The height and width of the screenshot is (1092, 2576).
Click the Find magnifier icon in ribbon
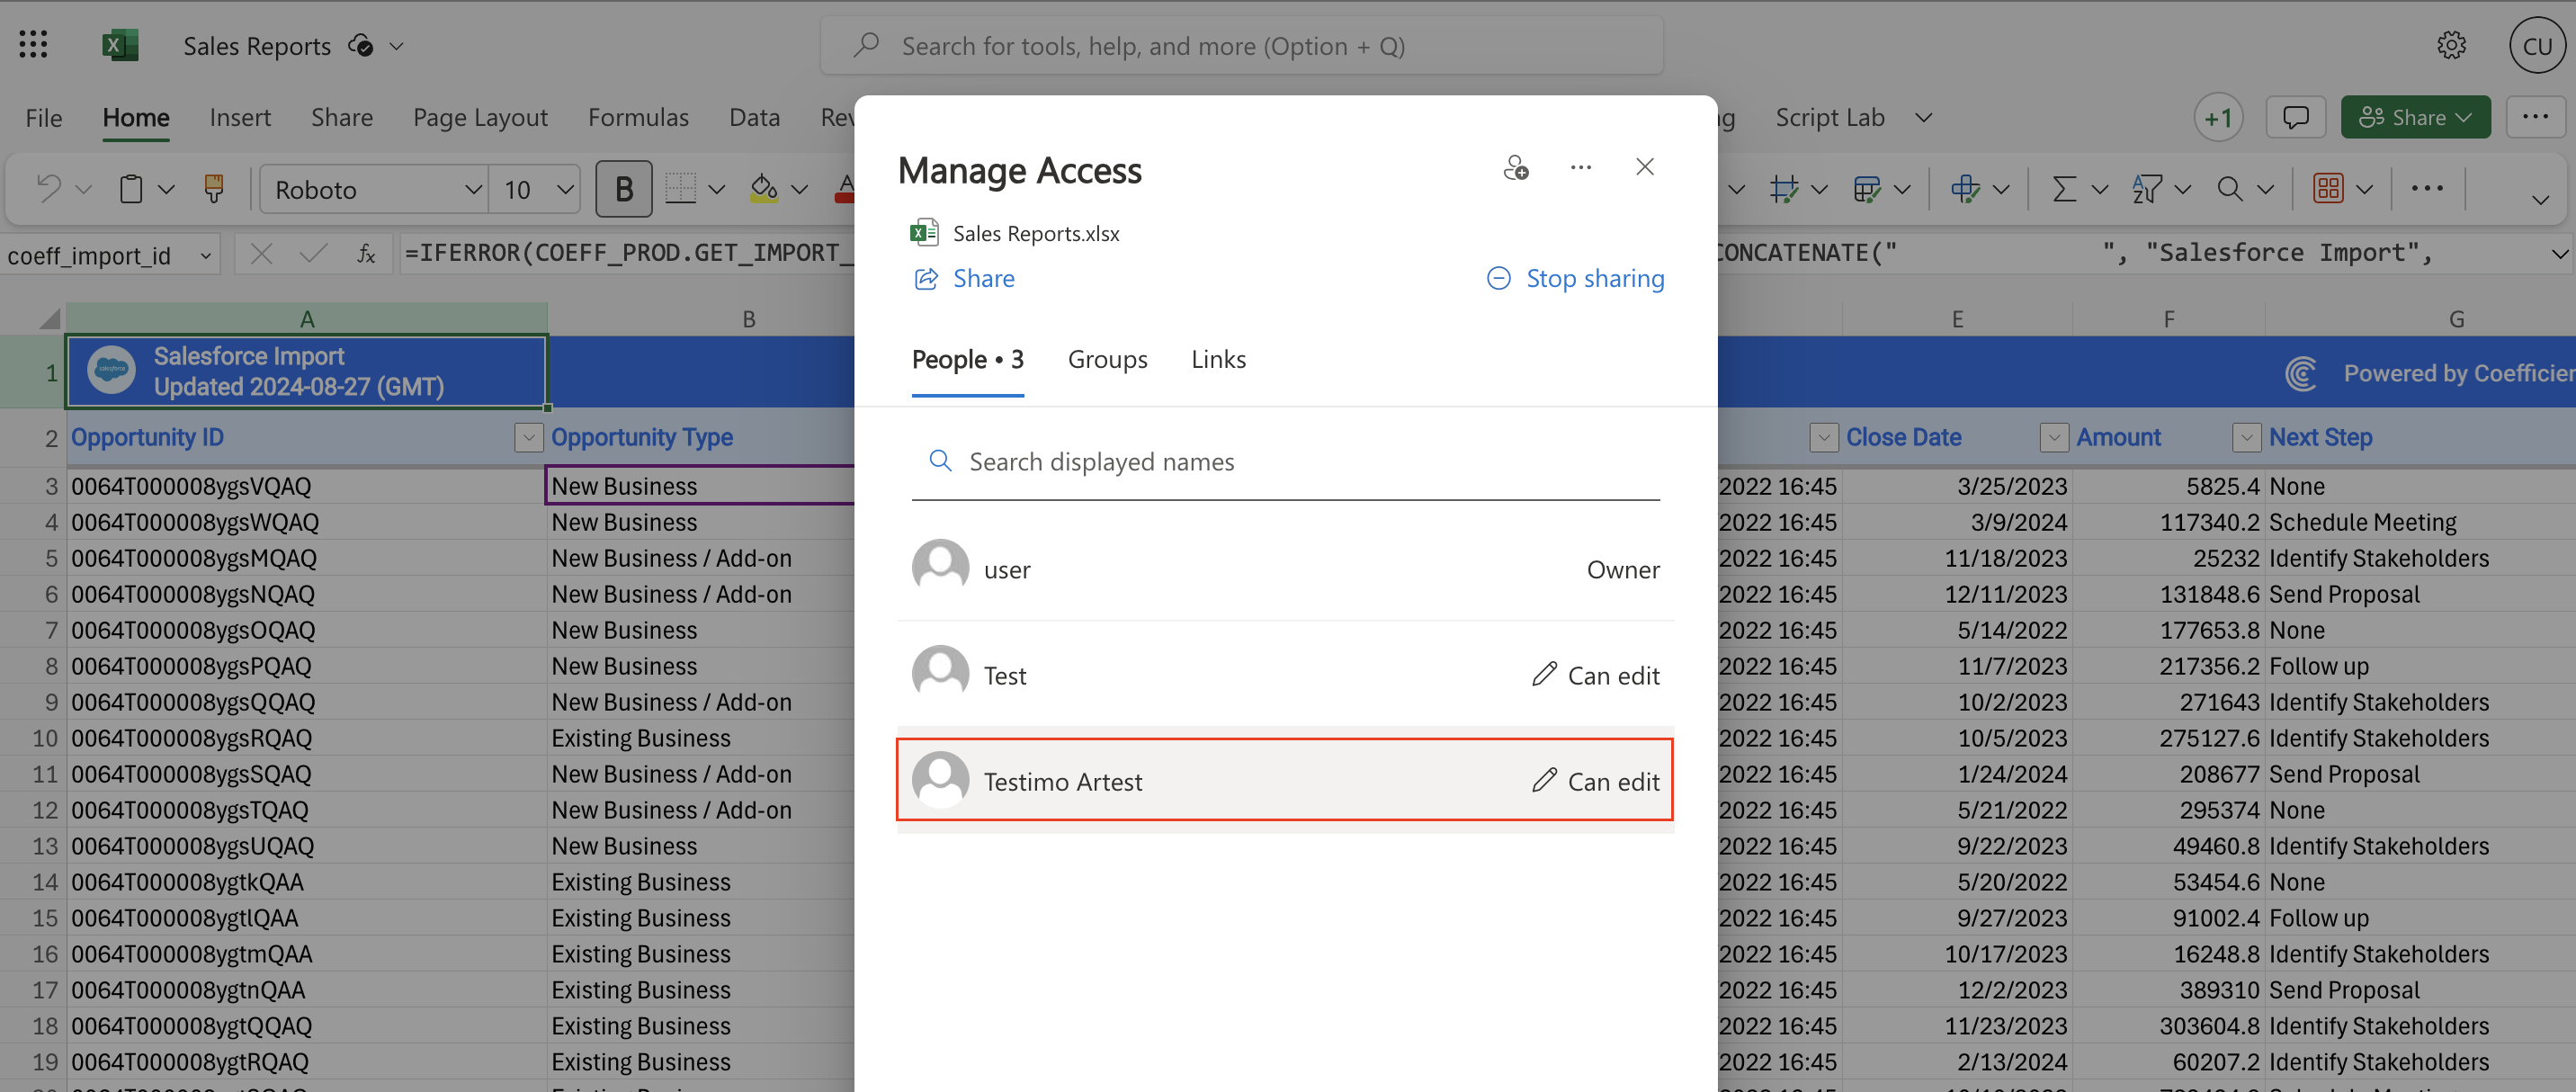(x=2229, y=189)
